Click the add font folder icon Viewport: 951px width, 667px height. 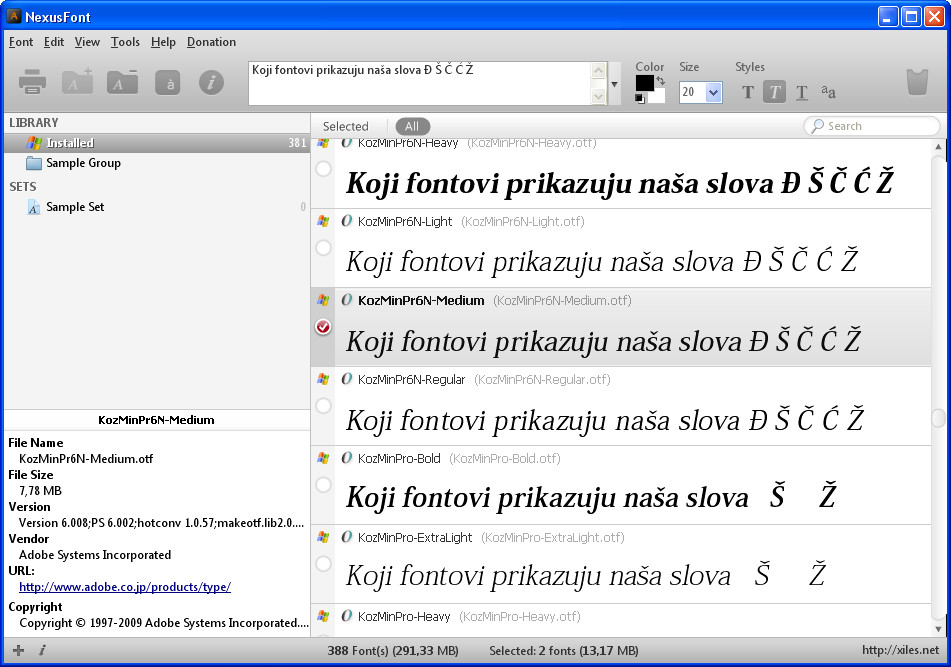tap(77, 83)
